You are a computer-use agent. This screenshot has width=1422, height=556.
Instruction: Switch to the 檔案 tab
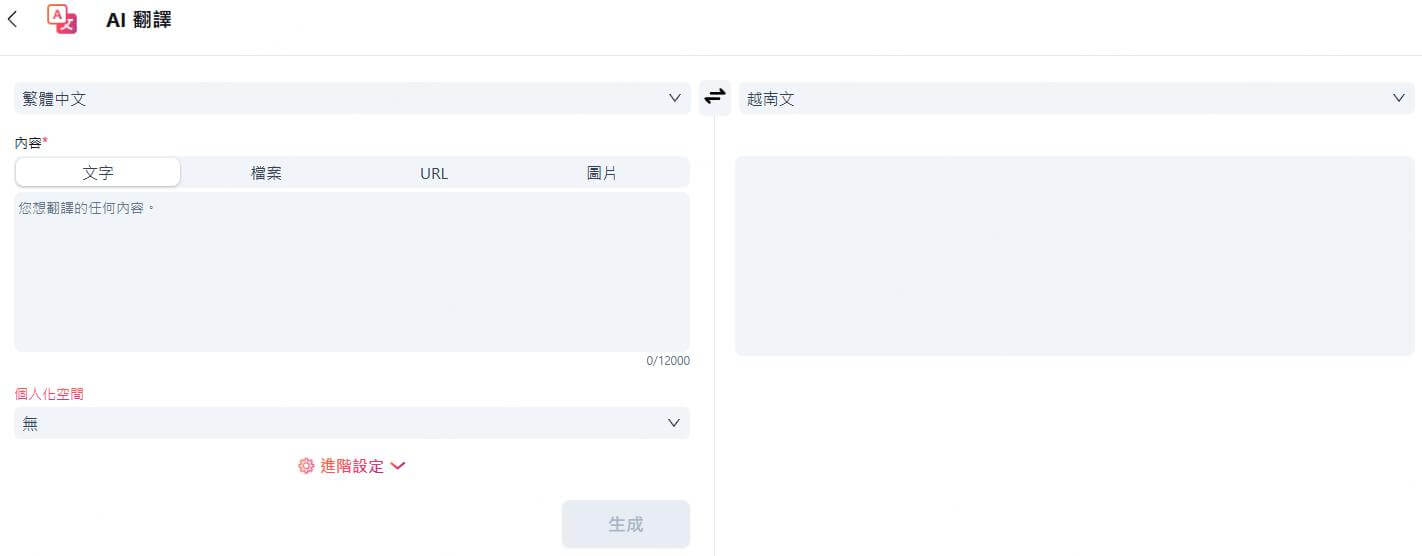tap(266, 173)
